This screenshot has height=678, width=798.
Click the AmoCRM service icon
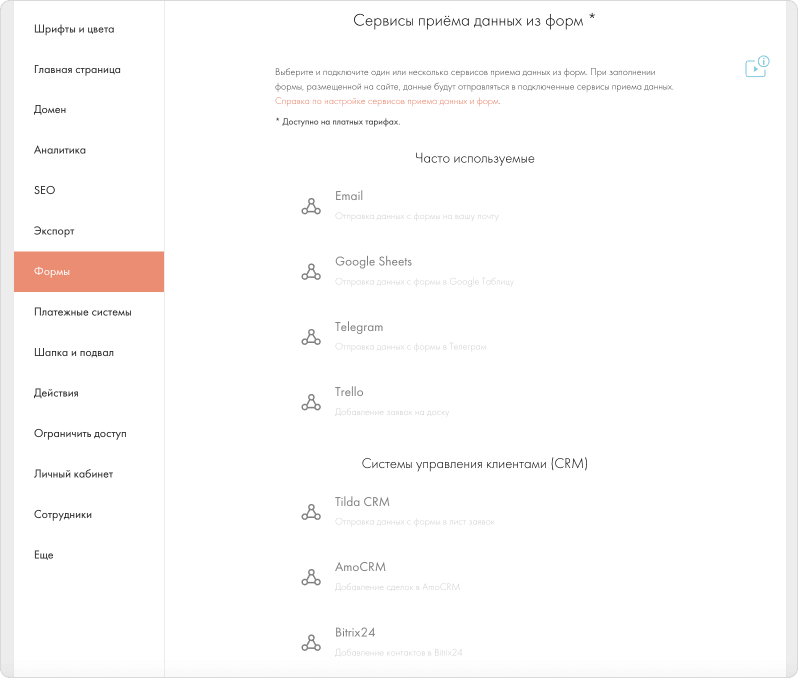coord(311,577)
